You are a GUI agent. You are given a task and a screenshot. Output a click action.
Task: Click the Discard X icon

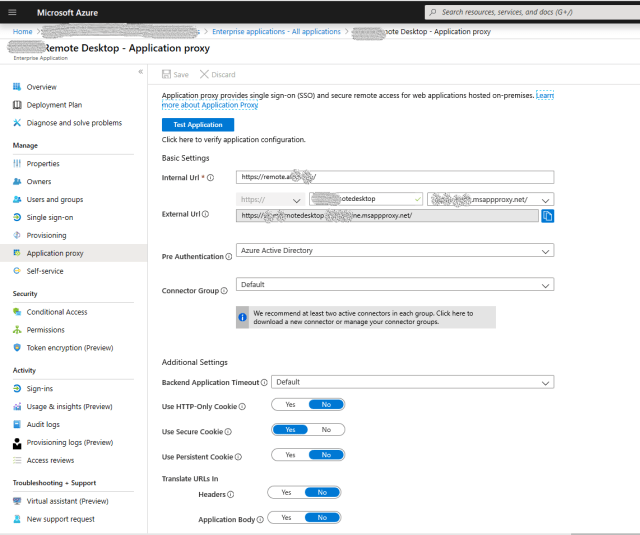click(x=205, y=74)
